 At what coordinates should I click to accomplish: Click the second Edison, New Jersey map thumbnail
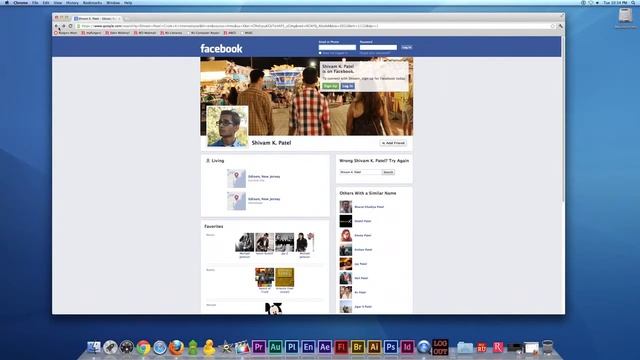(x=236, y=201)
